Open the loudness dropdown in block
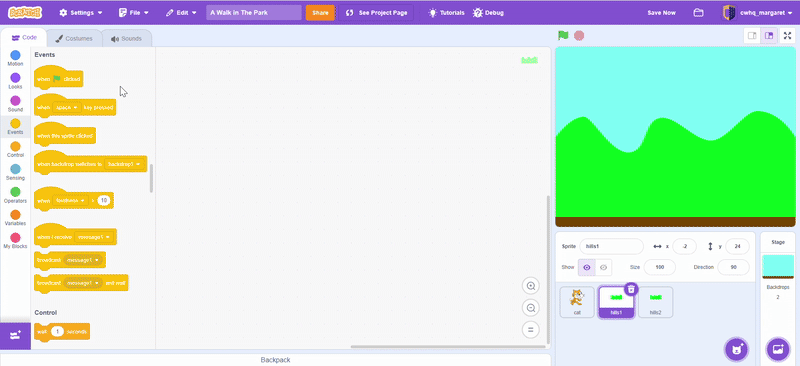The width and height of the screenshot is (800, 366). click(x=70, y=201)
